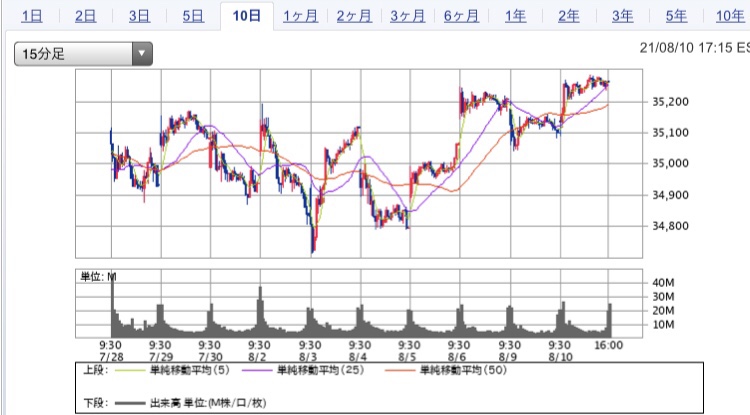750x415 pixels.
Task: Open the 3日 time range
Action: [x=139, y=16]
